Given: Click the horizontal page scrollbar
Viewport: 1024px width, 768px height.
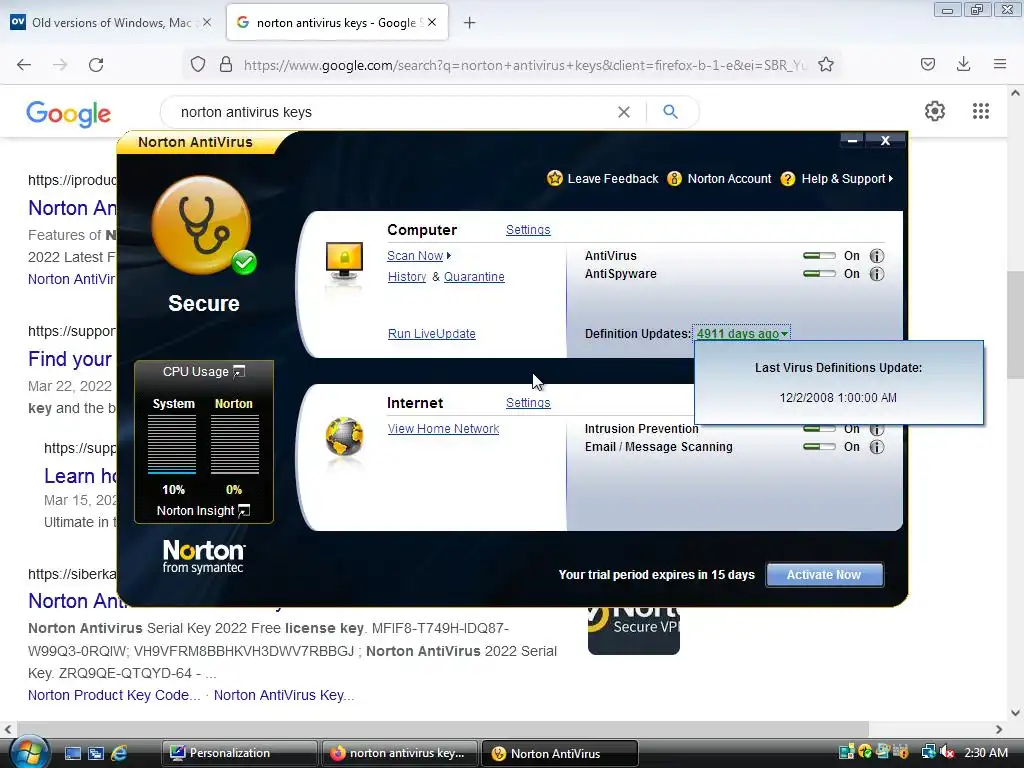Looking at the screenshot, I should pyautogui.click(x=443, y=729).
